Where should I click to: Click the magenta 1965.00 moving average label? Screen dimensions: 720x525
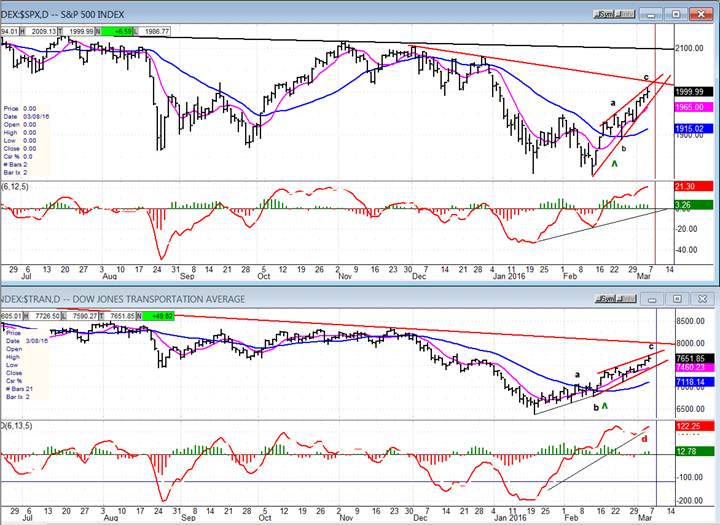tap(693, 107)
